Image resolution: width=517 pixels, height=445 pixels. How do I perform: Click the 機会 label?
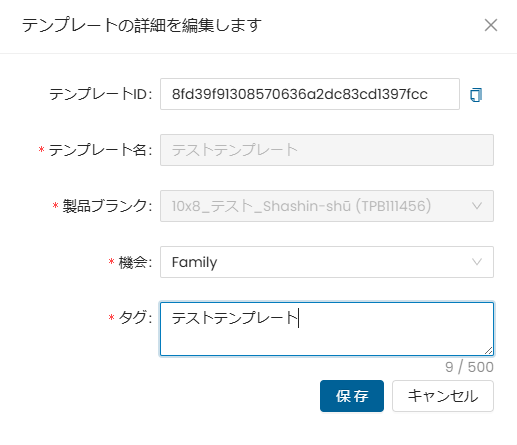pos(135,262)
